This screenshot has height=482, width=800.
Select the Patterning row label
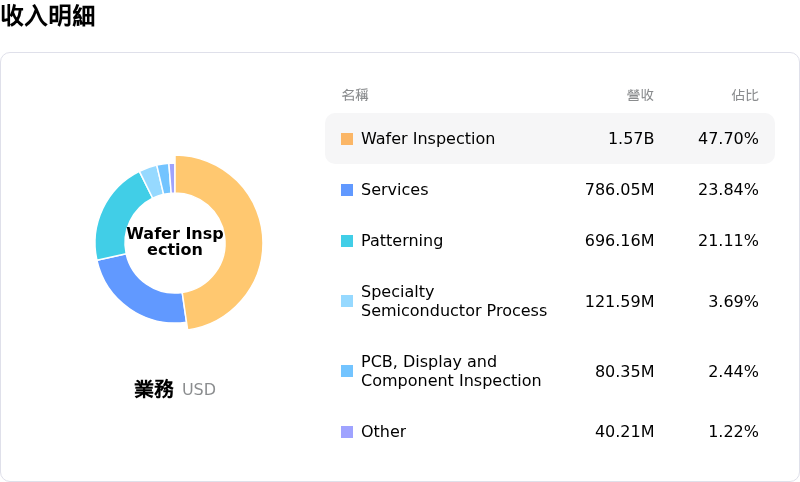tap(401, 241)
